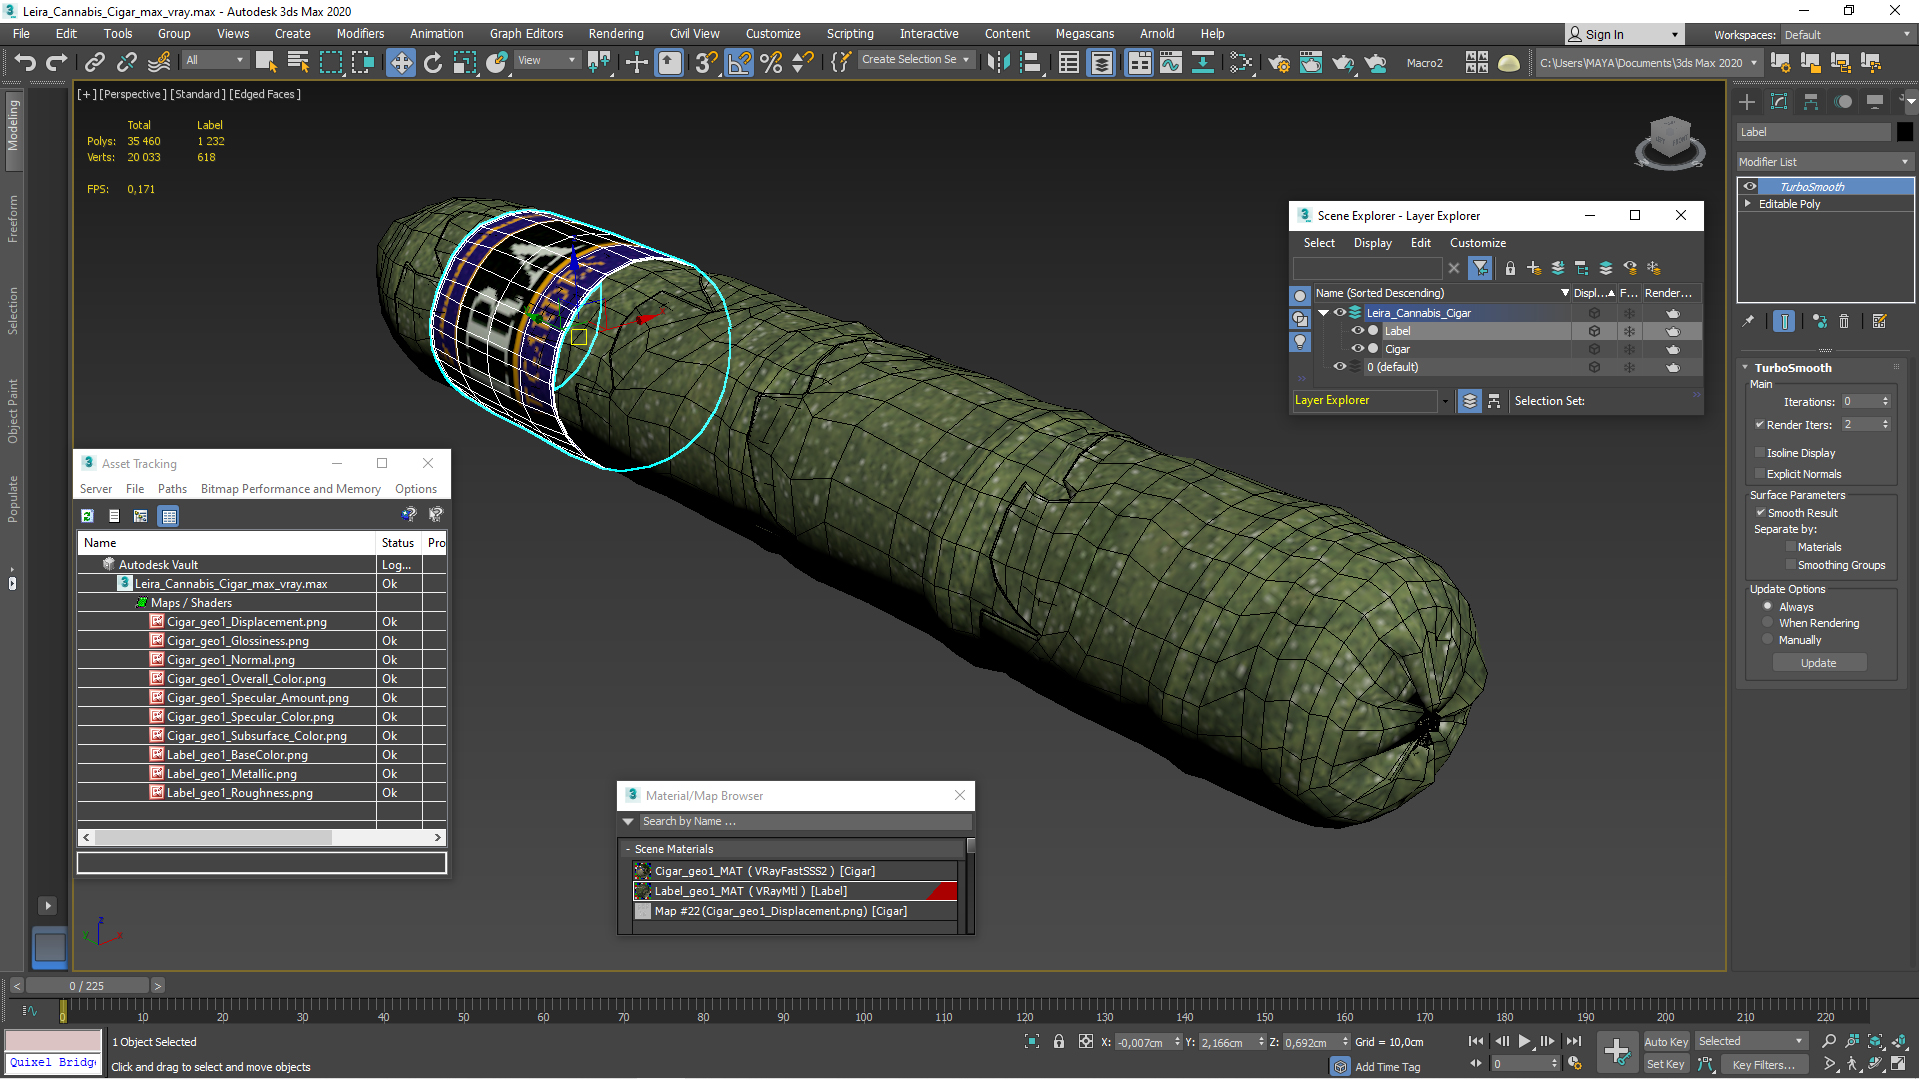
Task: Open the Modifiers menu
Action: [x=360, y=33]
